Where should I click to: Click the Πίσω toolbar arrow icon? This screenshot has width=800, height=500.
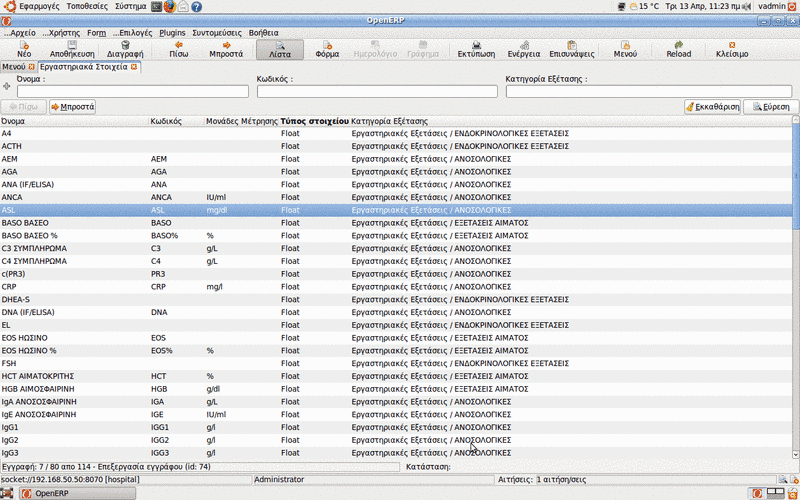tap(179, 45)
